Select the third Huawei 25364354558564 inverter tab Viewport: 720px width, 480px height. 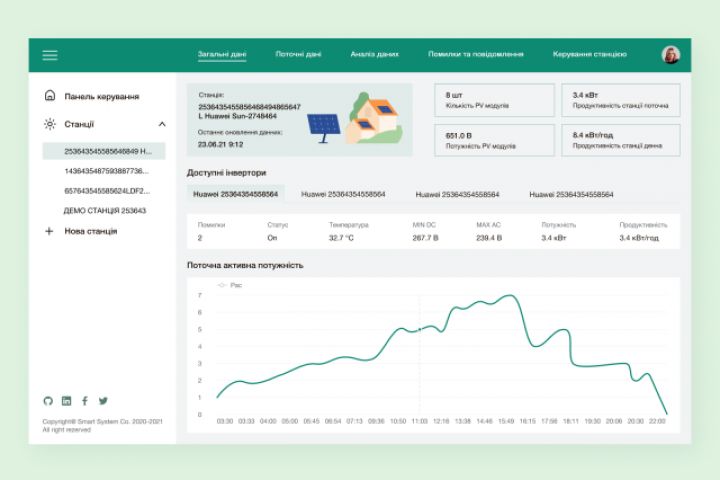click(457, 194)
